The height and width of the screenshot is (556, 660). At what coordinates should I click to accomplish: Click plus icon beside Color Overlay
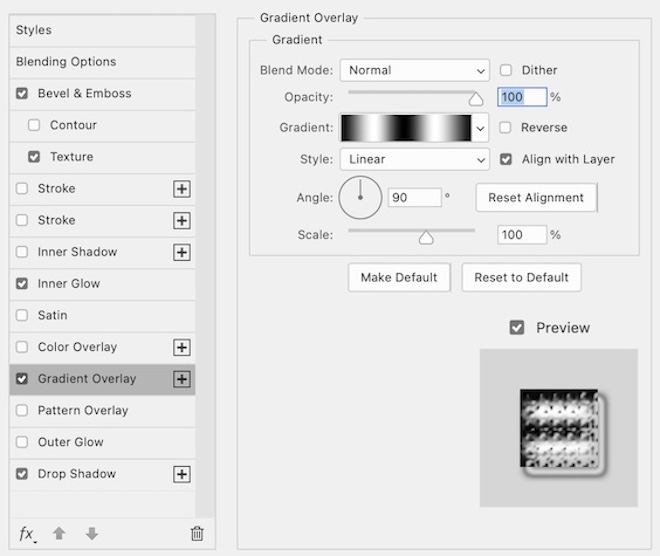coord(182,347)
